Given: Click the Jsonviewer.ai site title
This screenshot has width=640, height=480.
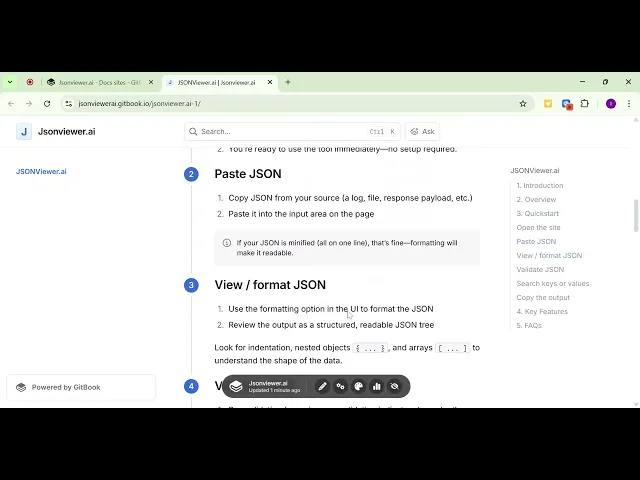Looking at the screenshot, I should click(x=67, y=131).
